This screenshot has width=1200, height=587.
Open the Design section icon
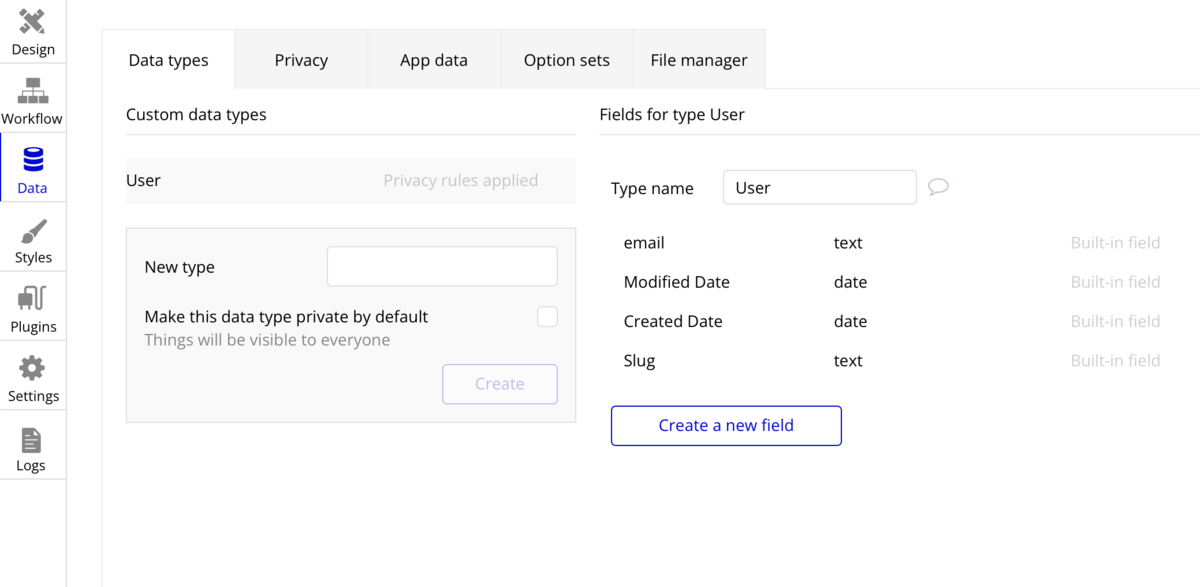coord(33,21)
